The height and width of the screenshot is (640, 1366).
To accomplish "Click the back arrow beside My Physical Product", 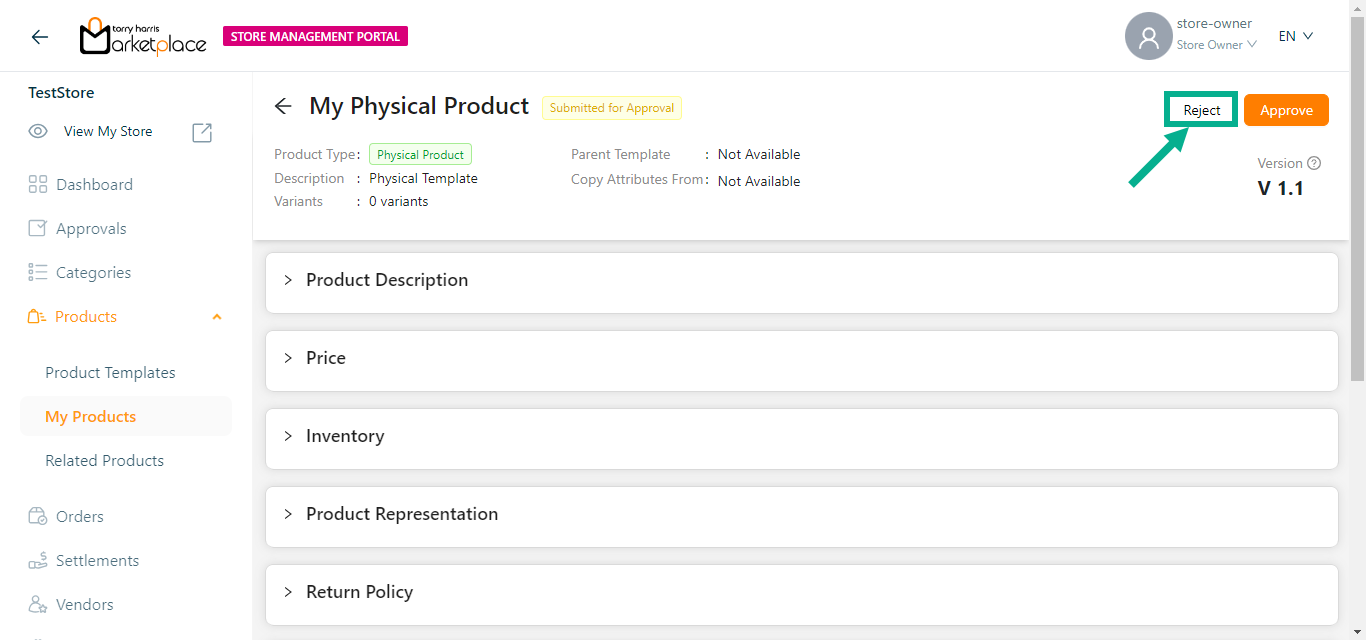I will point(283,107).
